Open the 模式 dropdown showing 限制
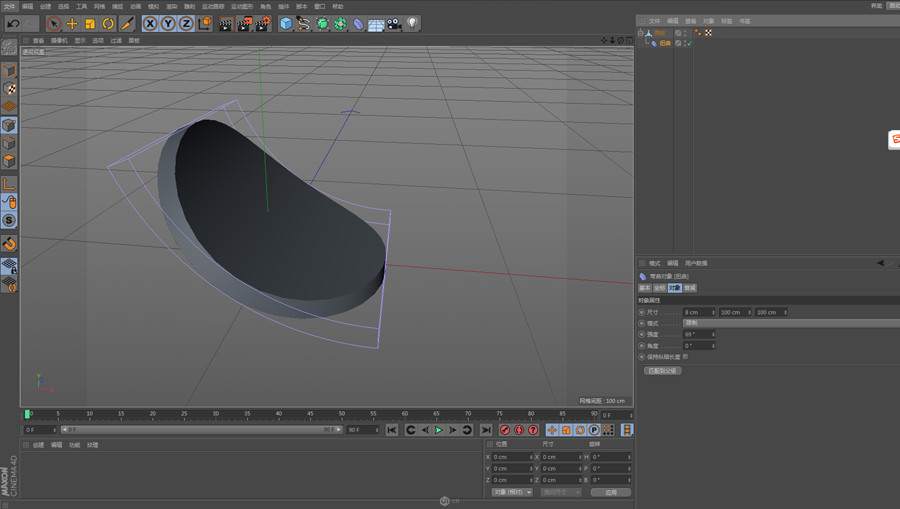Viewport: 900px width, 509px height. click(792, 323)
